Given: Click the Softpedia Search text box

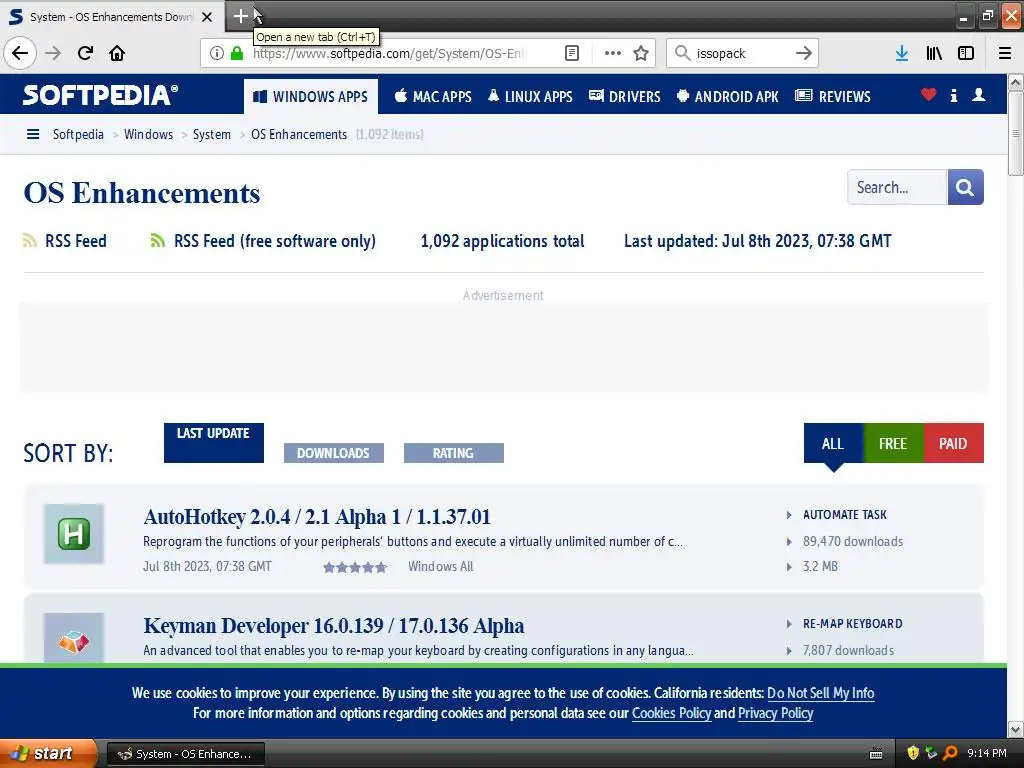Looking at the screenshot, I should click(897, 187).
